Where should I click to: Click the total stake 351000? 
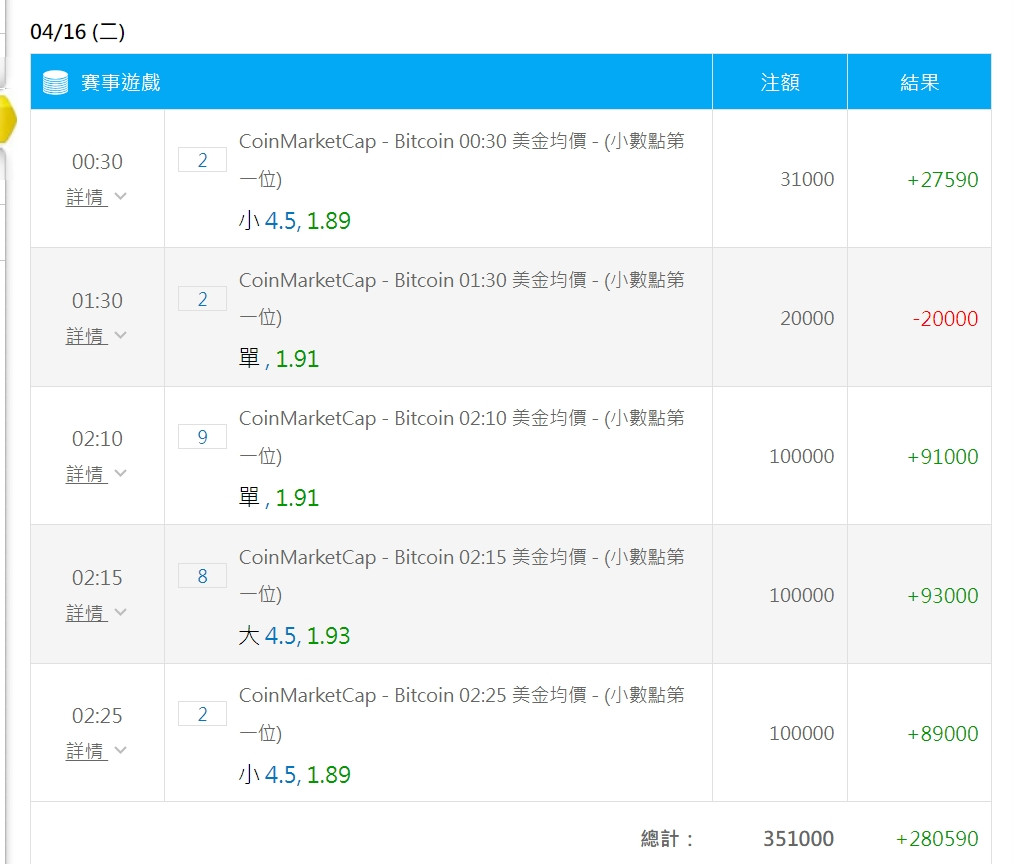tap(798, 839)
